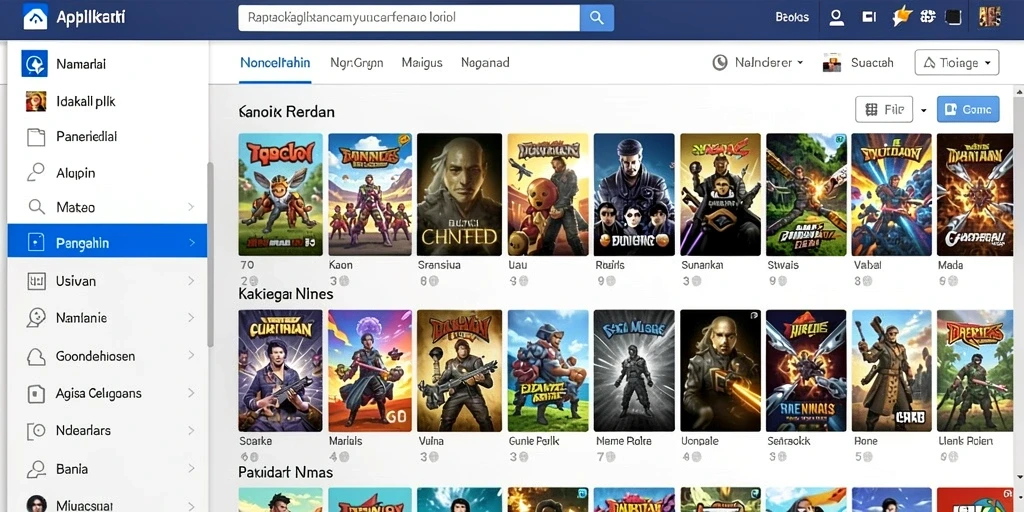This screenshot has width=1024, height=512.
Task: Click the Applikarti home logo icon
Action: tap(35, 18)
